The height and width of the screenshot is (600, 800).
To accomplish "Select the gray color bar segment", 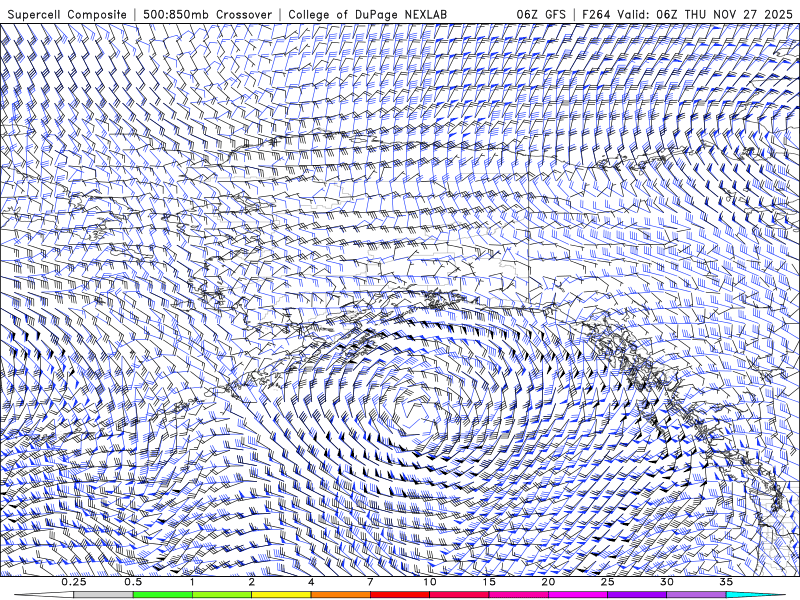I will 104,595.
